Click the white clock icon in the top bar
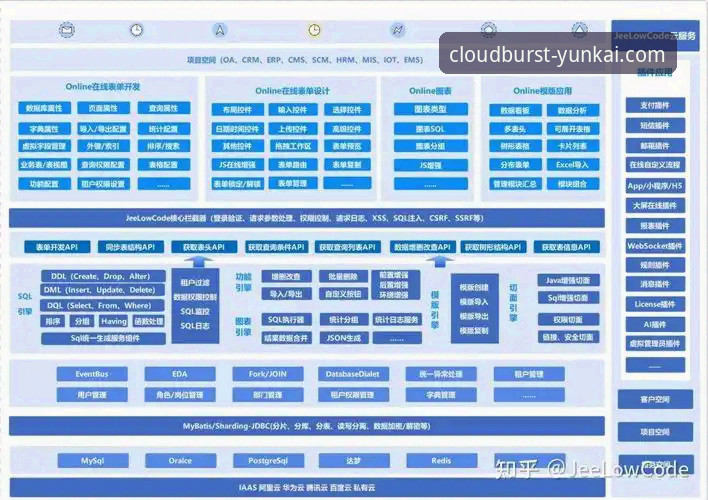 pyautogui.click(x=137, y=30)
